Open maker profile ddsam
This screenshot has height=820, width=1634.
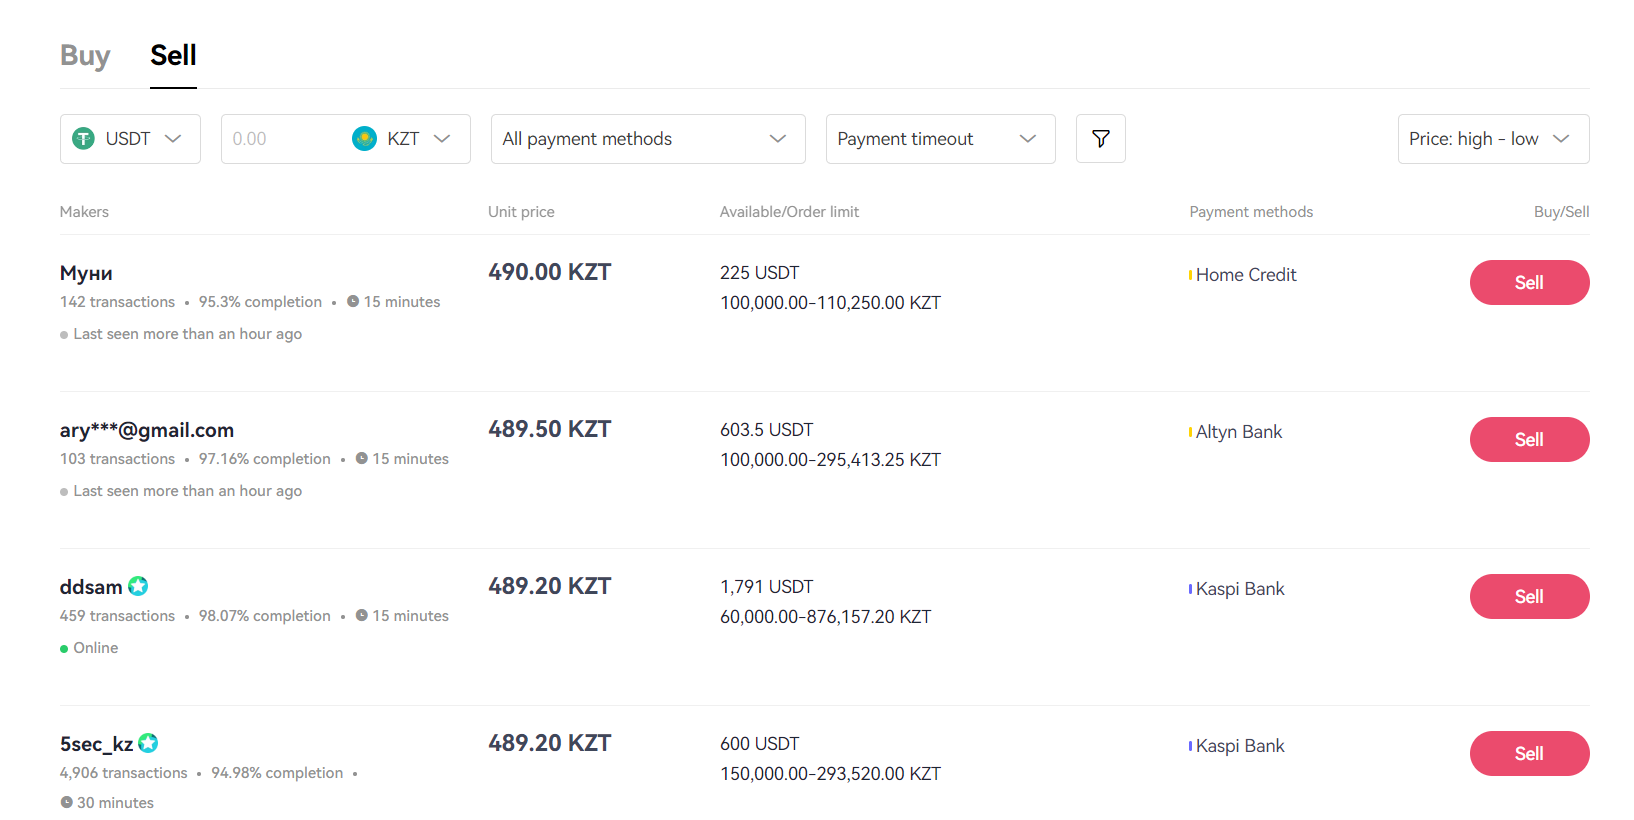91,587
